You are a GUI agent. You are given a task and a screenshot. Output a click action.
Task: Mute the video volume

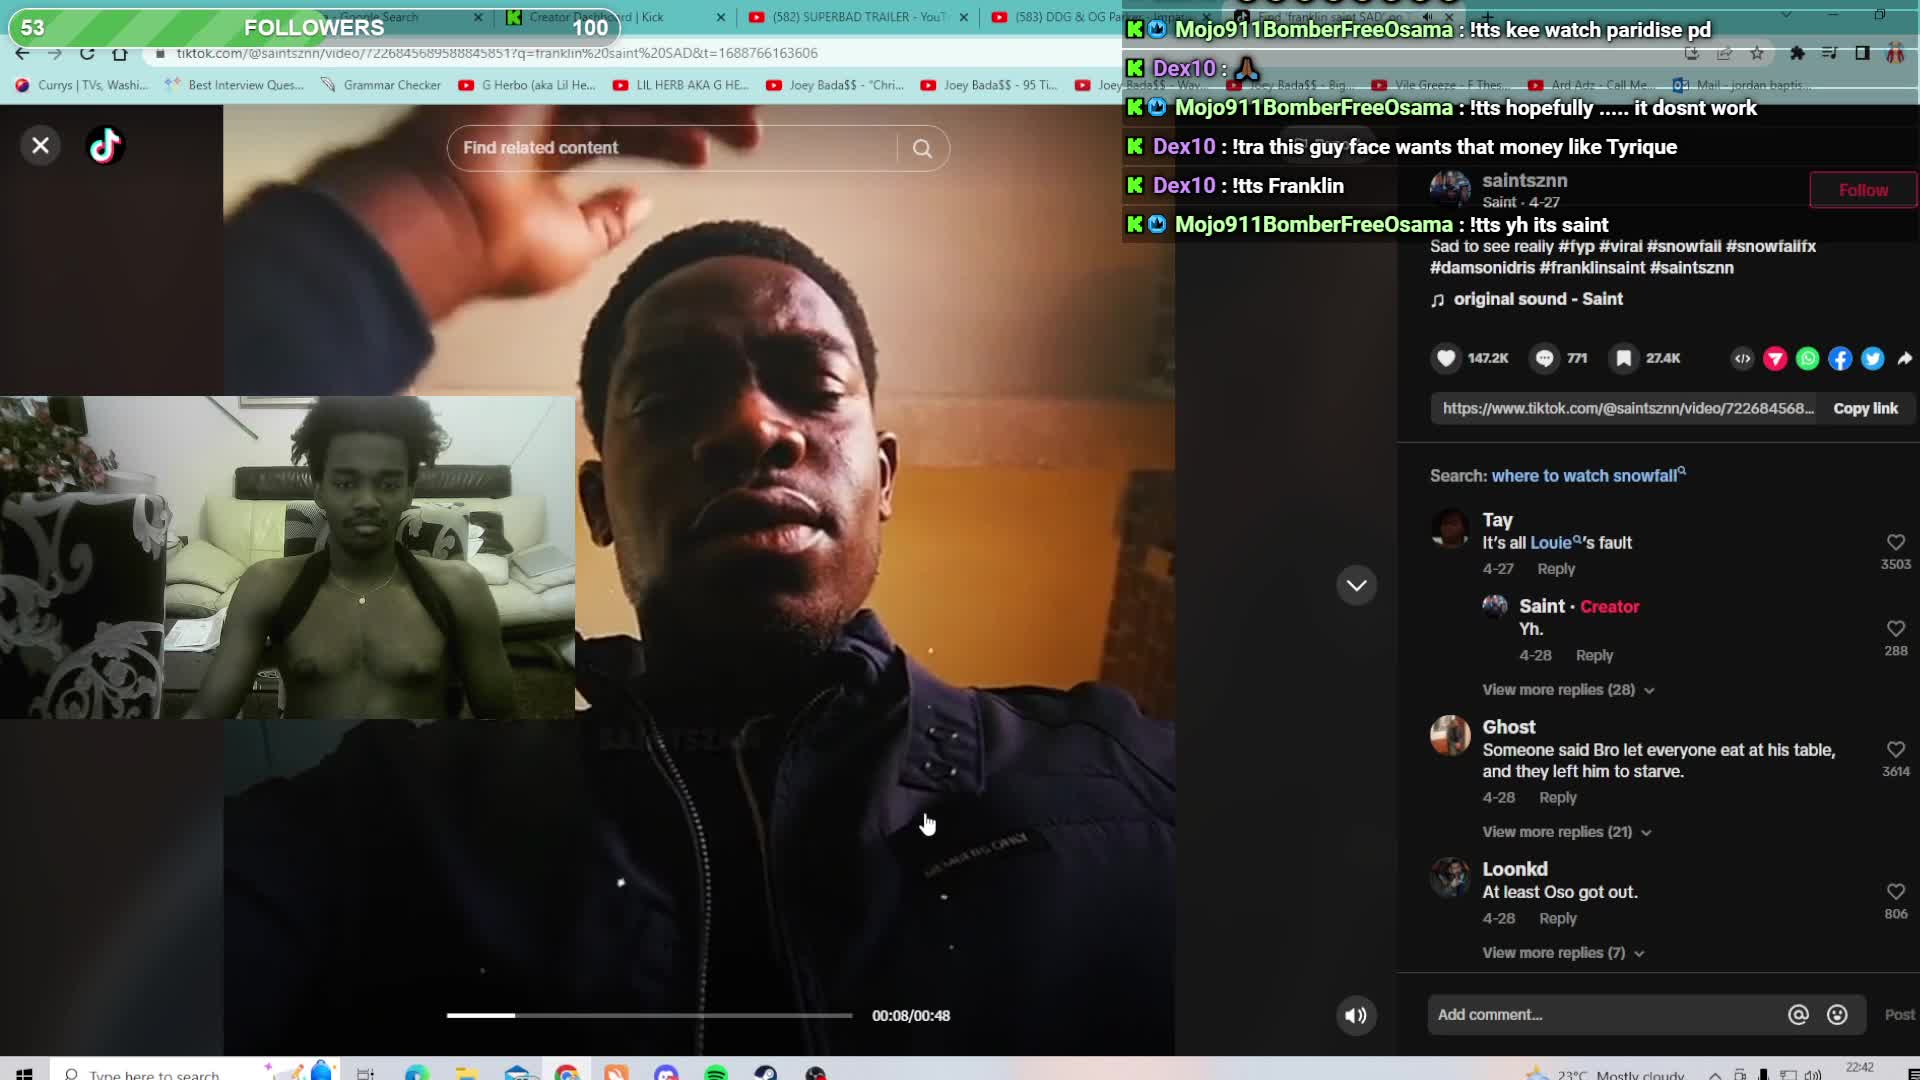pos(1356,1016)
